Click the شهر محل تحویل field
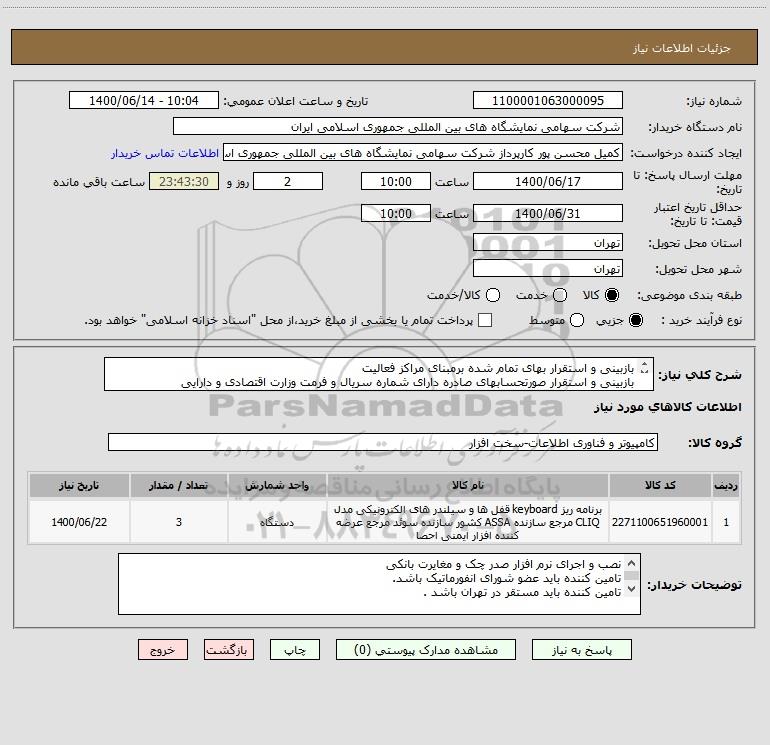Viewport: 770px width, 745px height. click(x=548, y=268)
